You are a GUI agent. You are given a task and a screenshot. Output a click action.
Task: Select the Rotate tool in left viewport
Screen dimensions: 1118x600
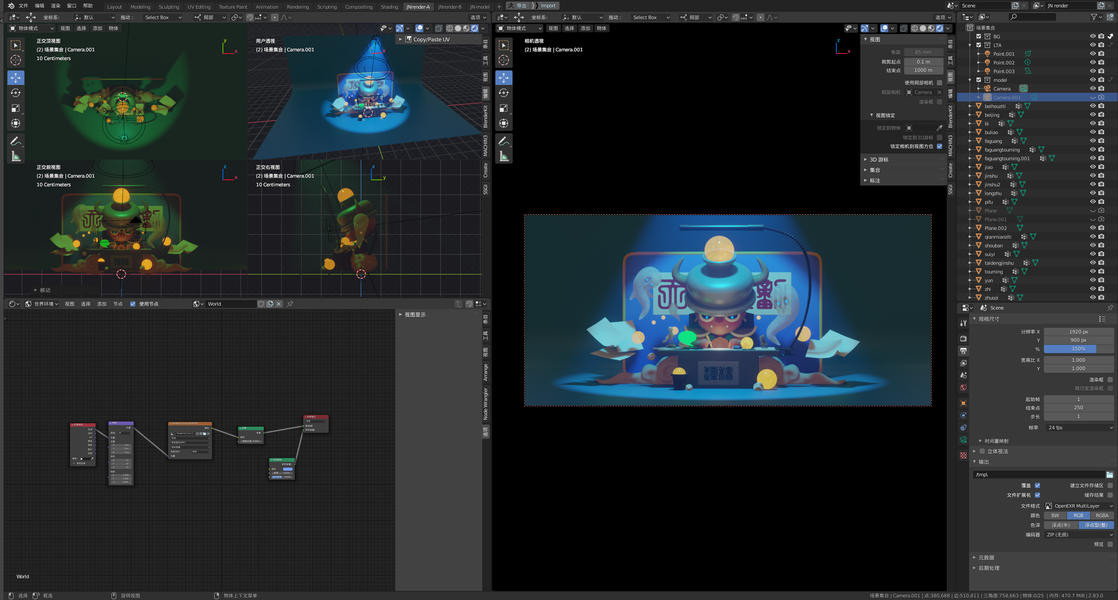coord(16,93)
